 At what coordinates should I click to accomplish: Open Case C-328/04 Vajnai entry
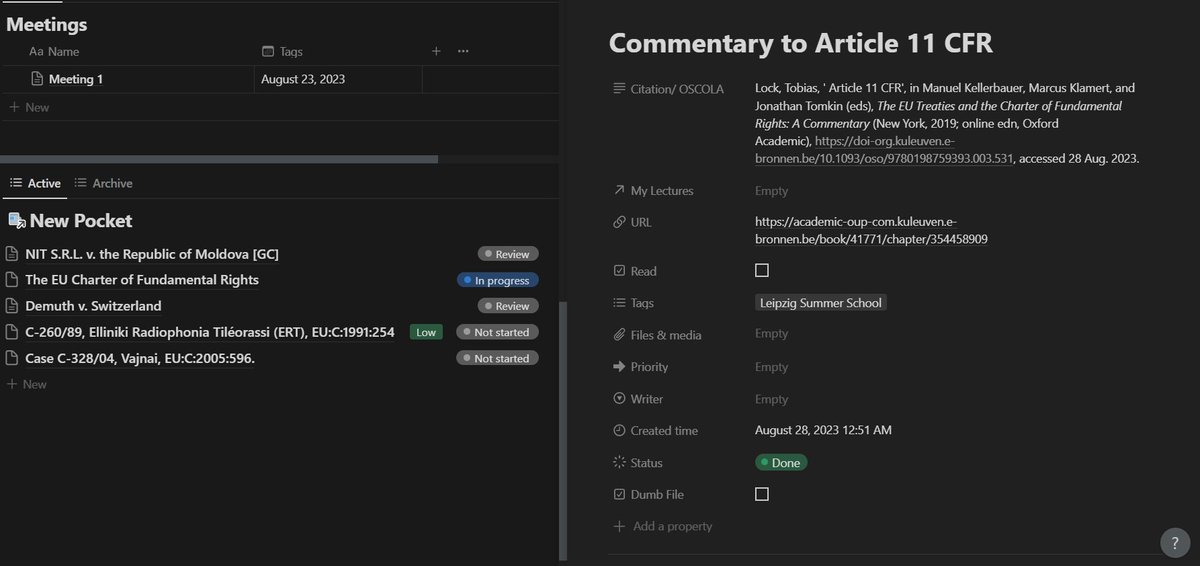[140, 358]
